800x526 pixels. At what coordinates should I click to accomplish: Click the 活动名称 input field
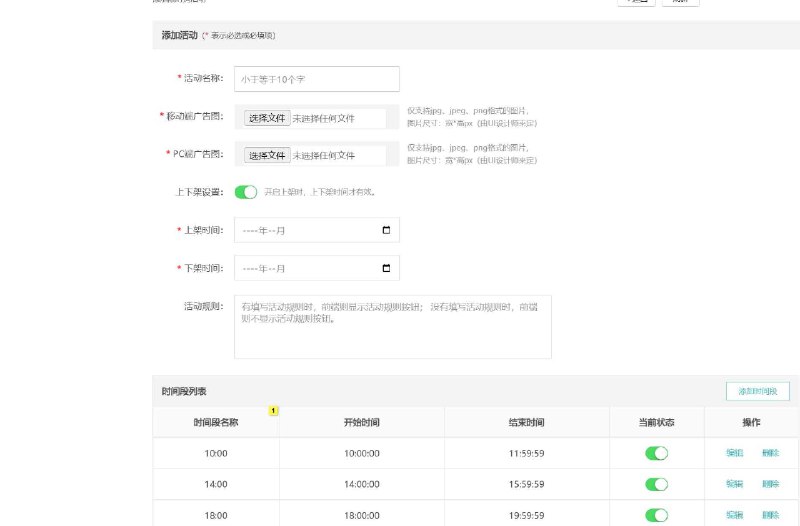click(x=317, y=79)
